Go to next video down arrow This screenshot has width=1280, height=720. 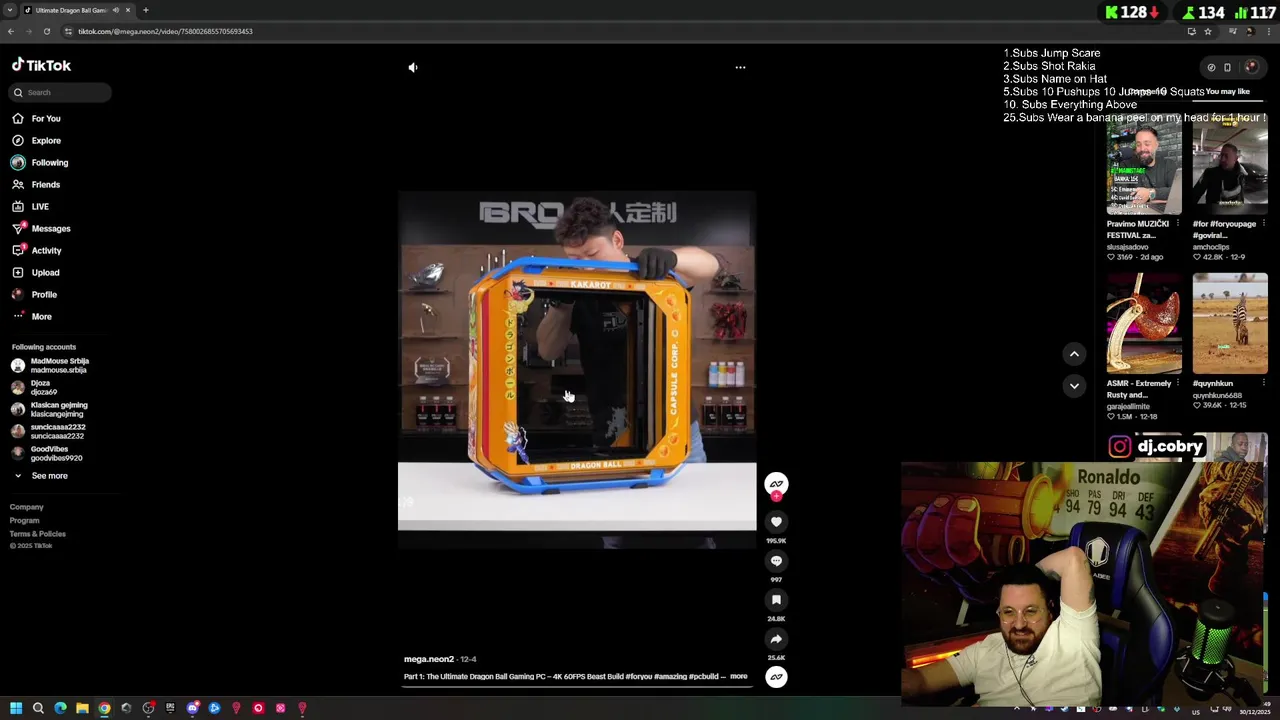coord(1074,386)
